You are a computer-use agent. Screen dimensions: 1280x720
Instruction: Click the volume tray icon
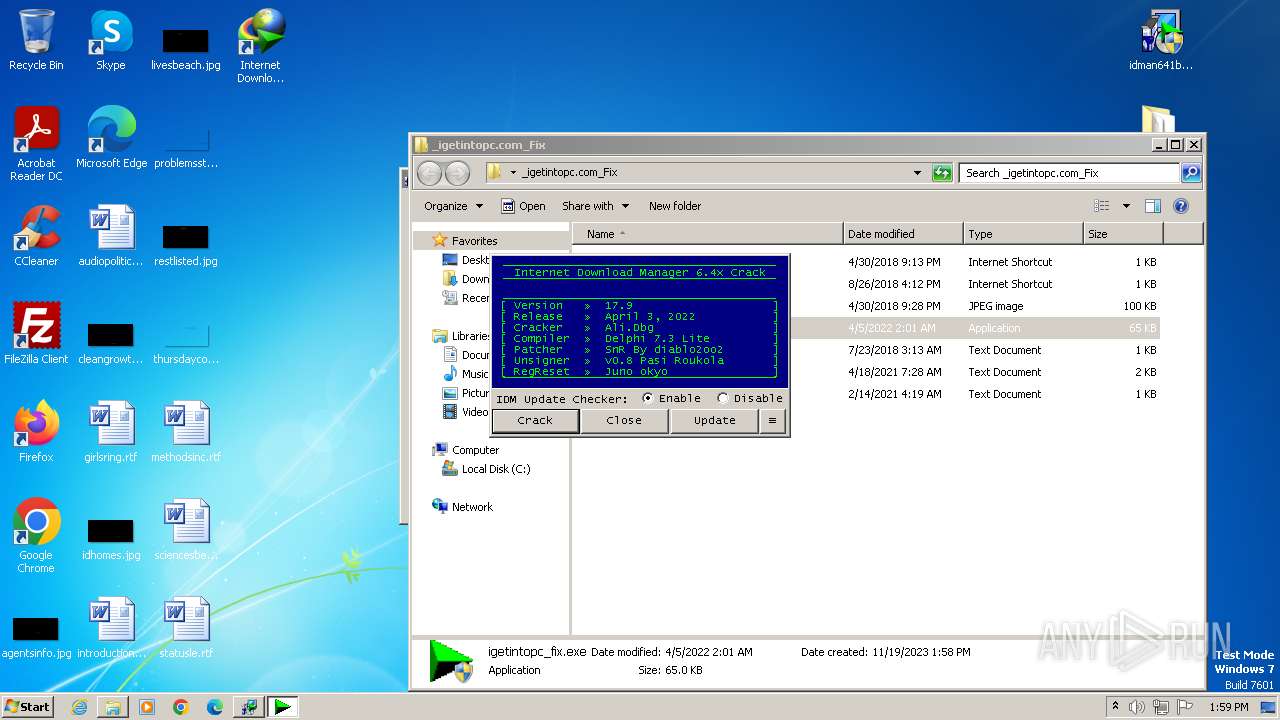pos(1137,707)
